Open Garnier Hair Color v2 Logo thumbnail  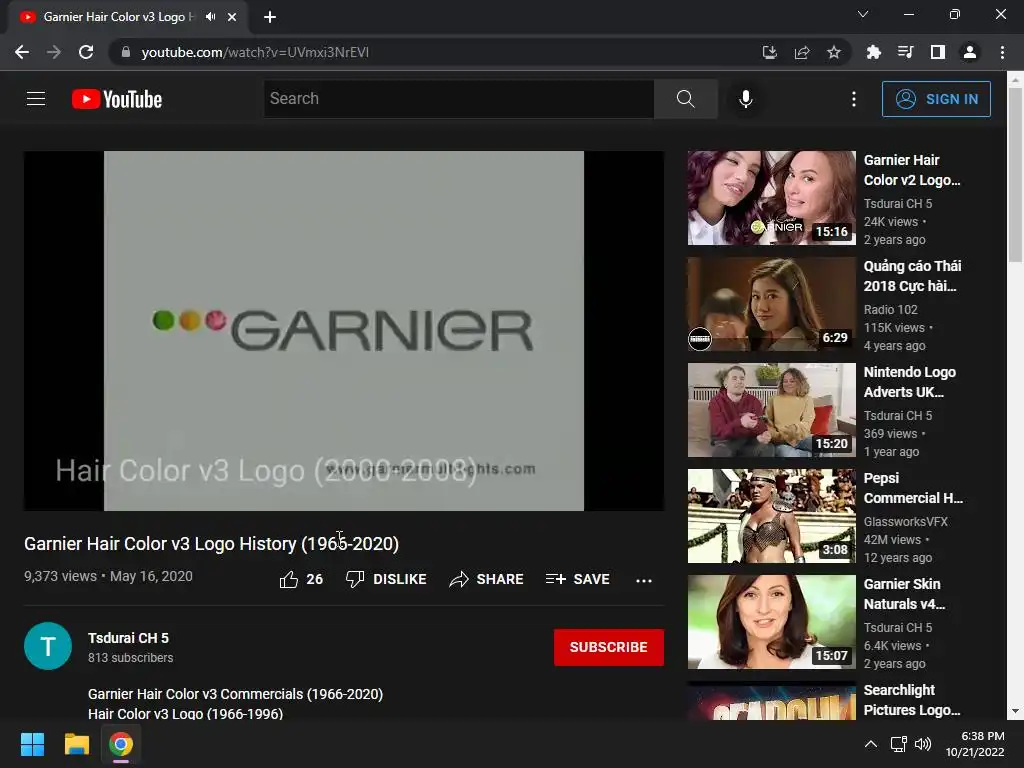[771, 198]
